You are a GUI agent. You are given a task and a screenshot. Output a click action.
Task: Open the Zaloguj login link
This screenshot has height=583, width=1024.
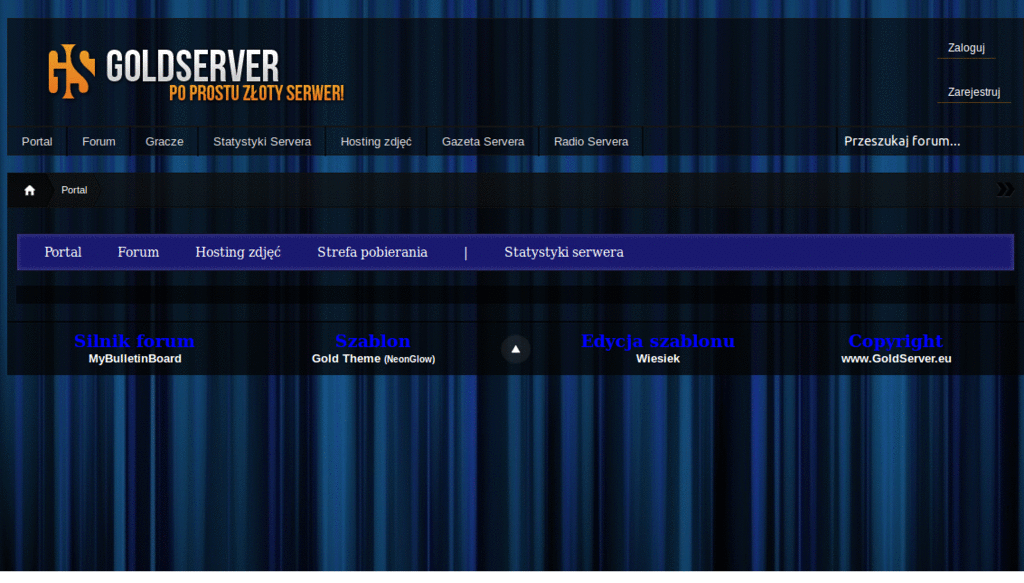click(966, 48)
